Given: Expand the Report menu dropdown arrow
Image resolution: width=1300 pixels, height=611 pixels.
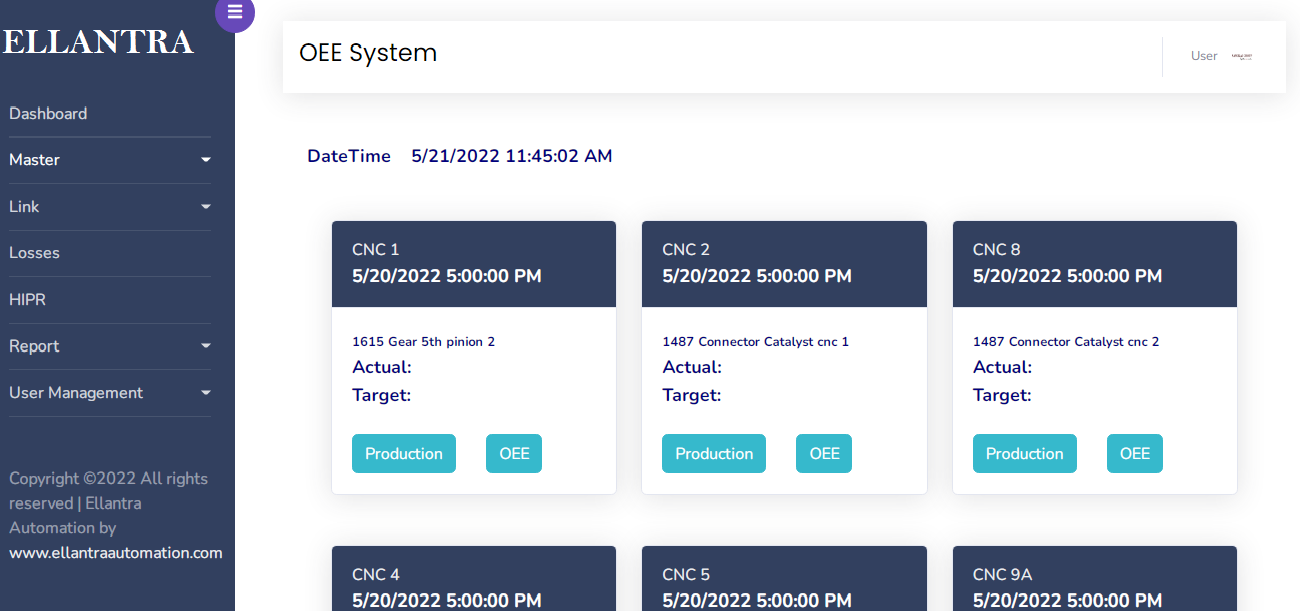Looking at the screenshot, I should point(205,346).
